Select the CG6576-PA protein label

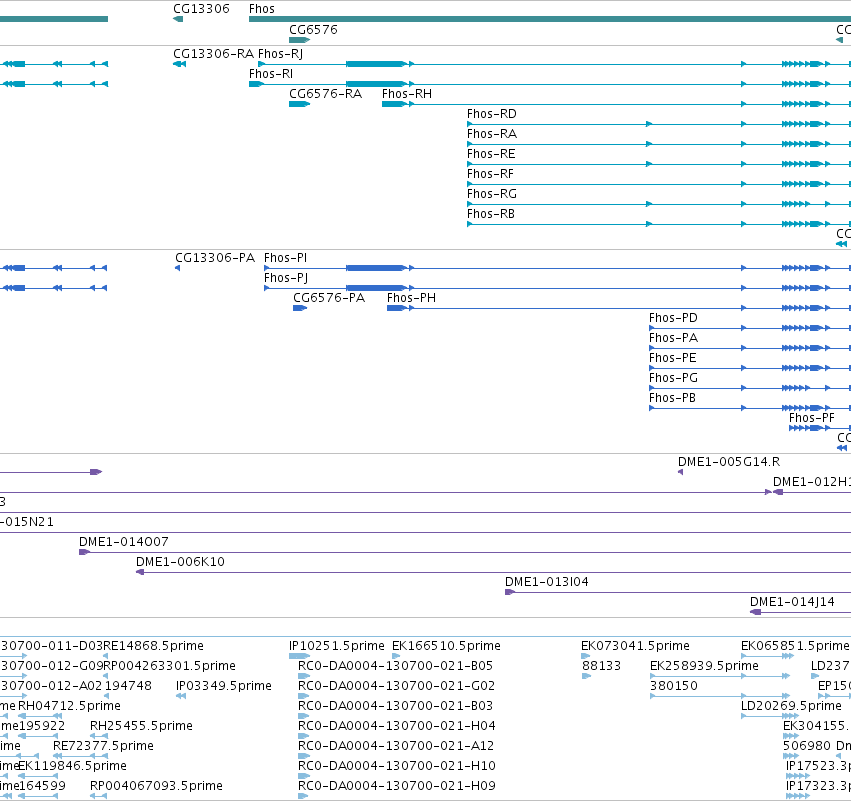[x=329, y=298]
